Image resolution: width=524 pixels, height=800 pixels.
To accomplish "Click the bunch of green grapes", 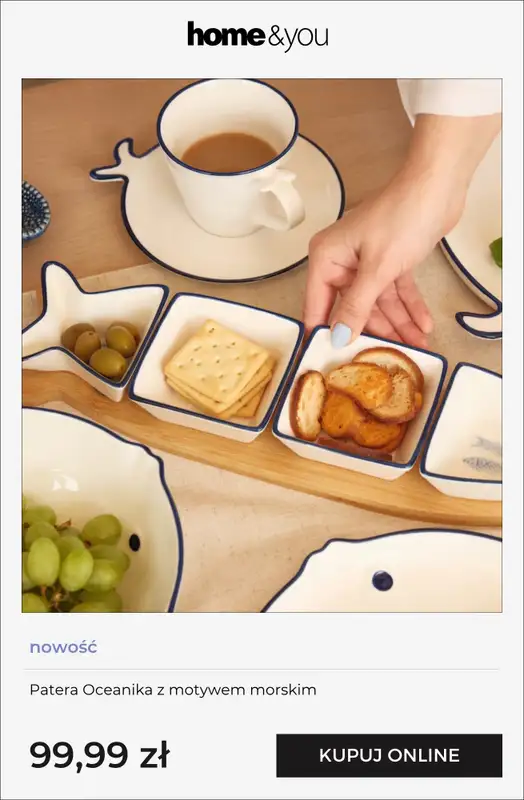I will click(x=72, y=559).
